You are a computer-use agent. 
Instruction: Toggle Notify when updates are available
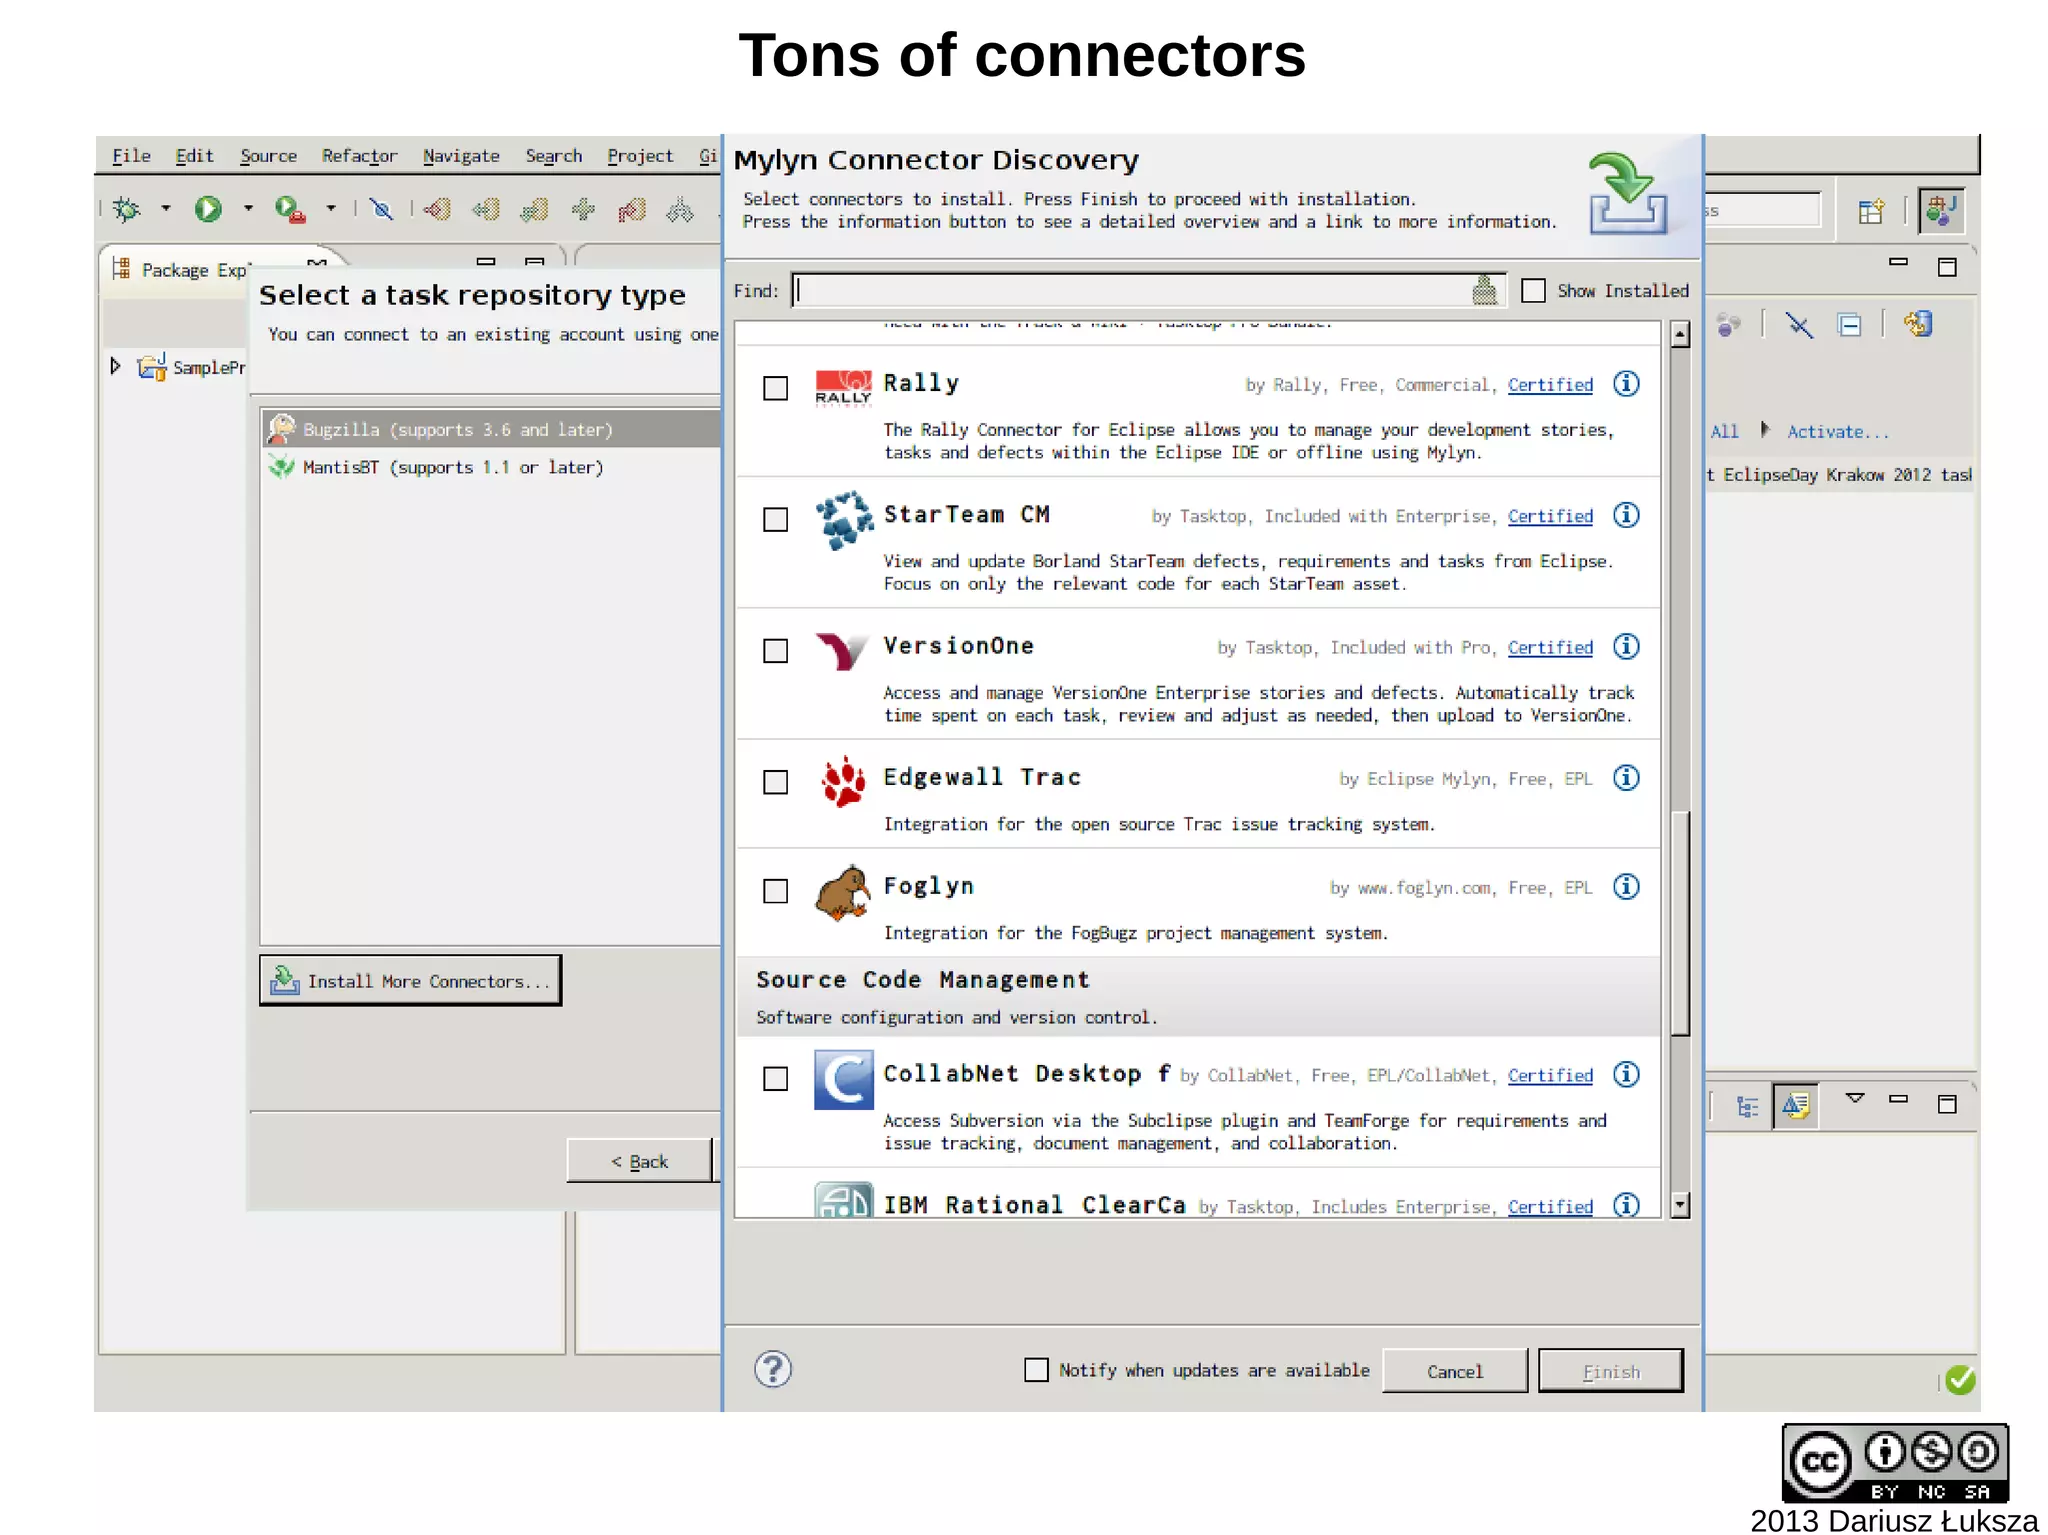[1036, 1370]
